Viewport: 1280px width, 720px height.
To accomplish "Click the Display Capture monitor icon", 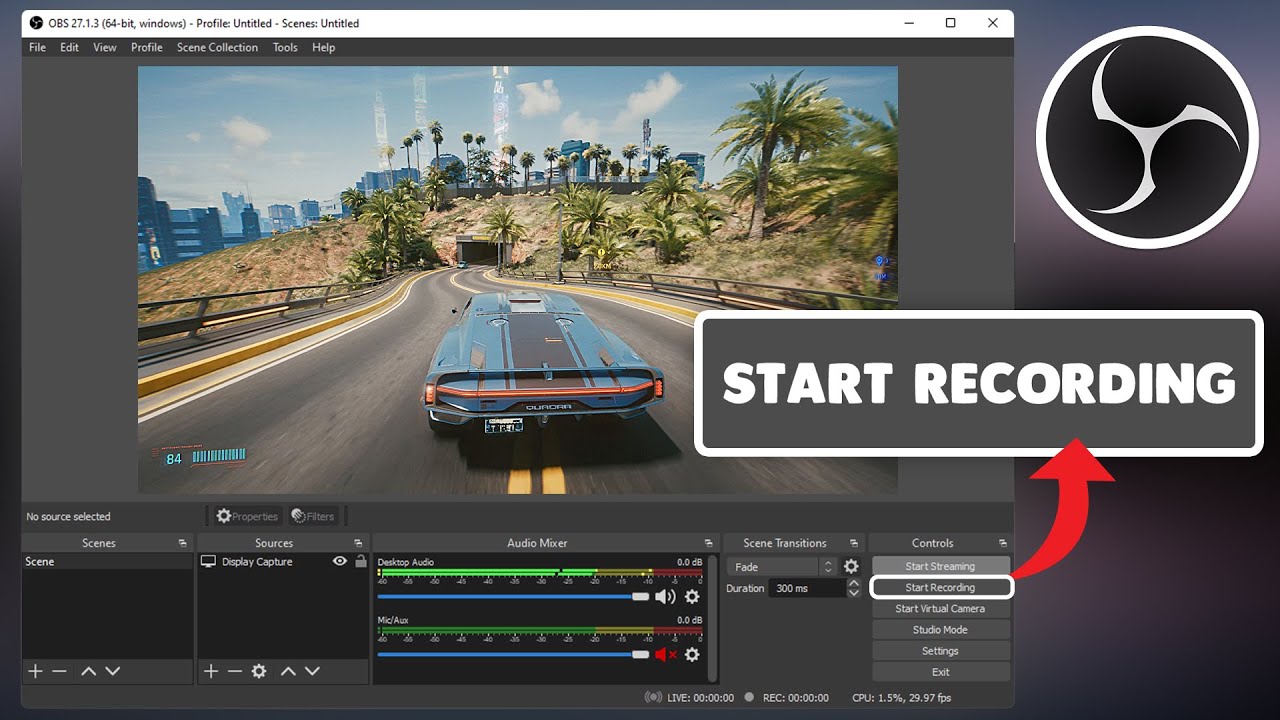I will 208,562.
